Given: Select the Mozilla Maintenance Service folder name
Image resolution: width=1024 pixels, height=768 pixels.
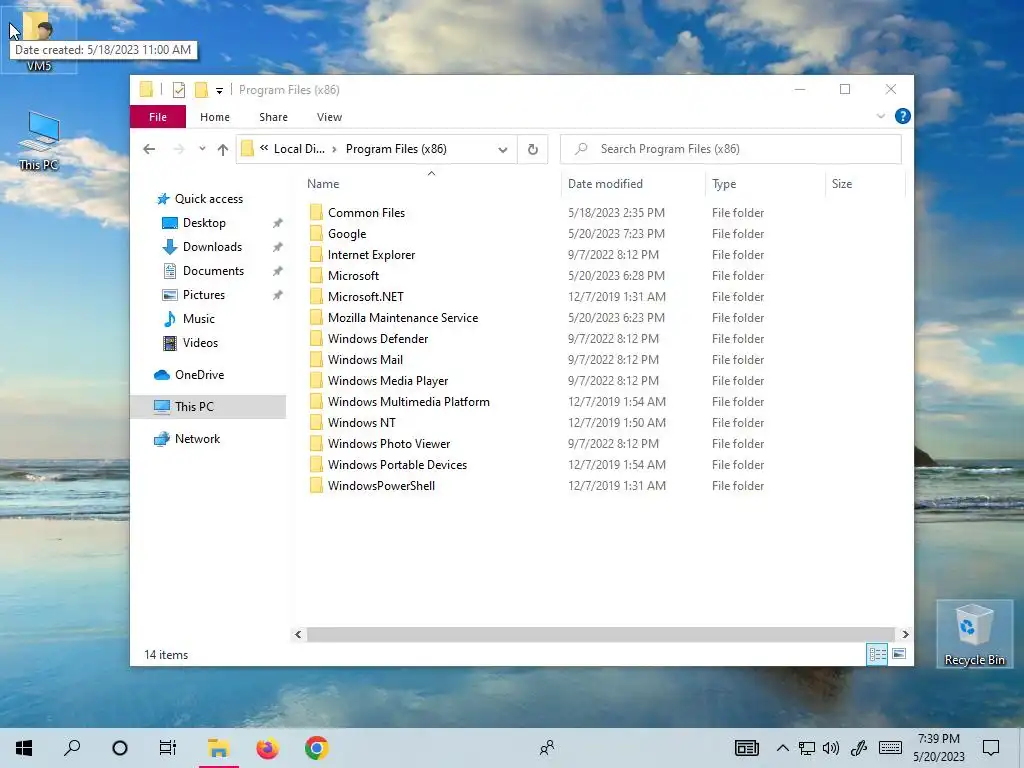Looking at the screenshot, I should [403, 317].
